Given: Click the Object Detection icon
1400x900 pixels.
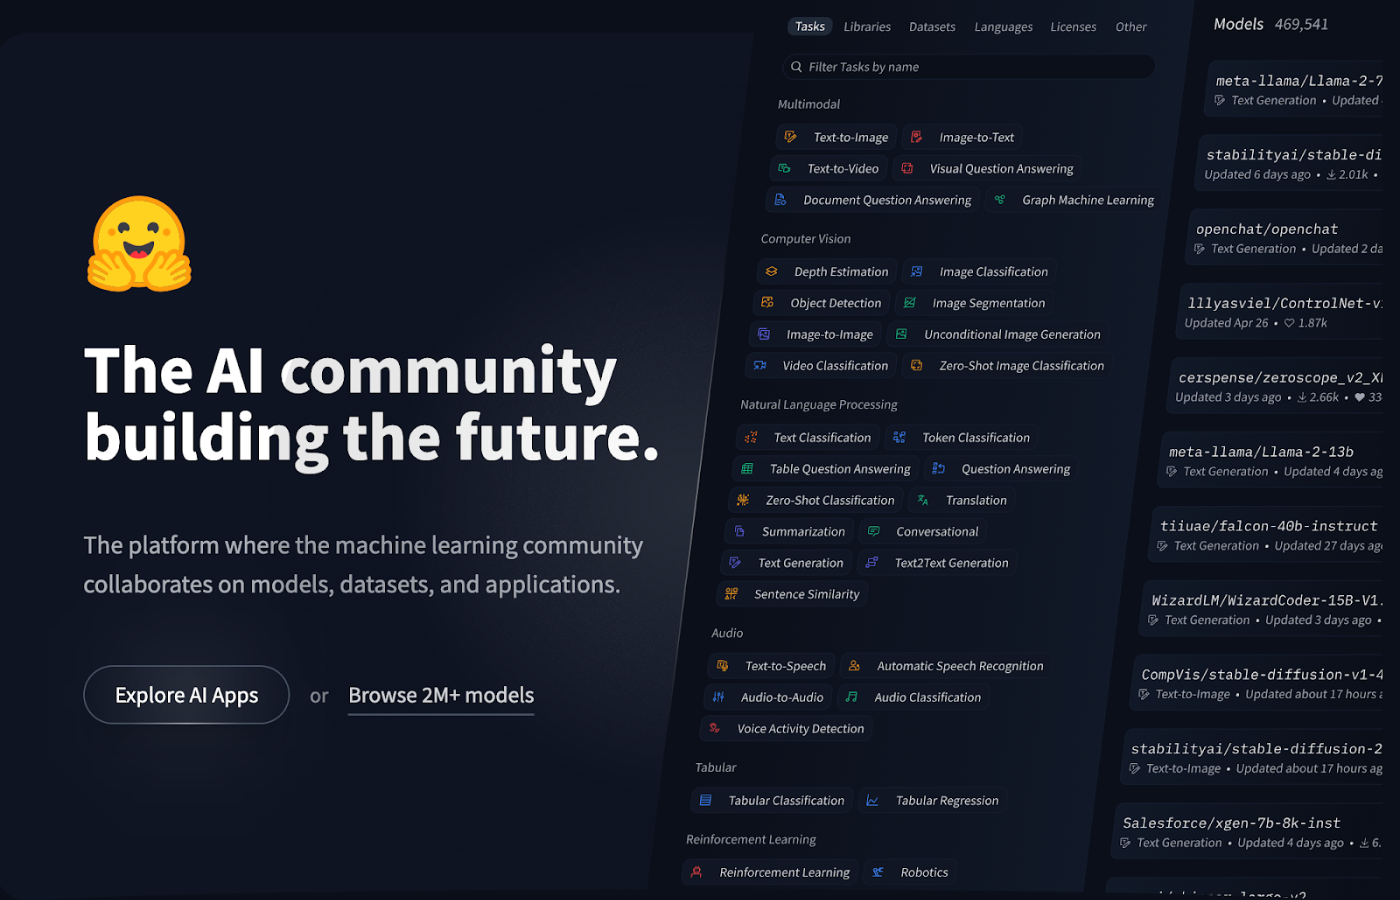Looking at the screenshot, I should tap(767, 303).
